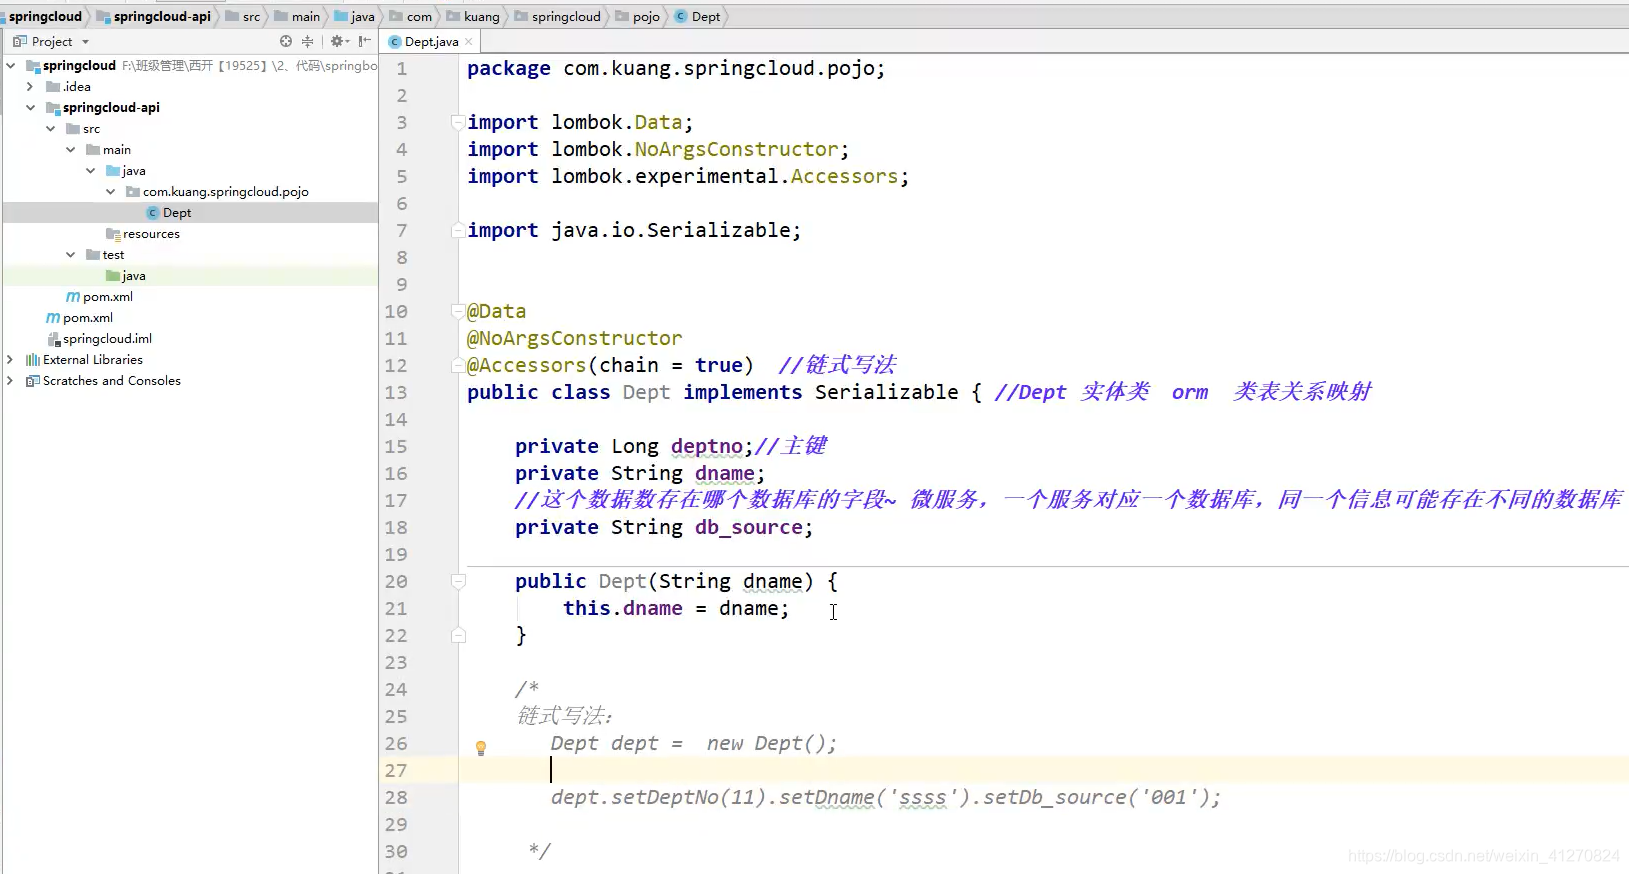Viewport: 1629px width, 874px height.
Task: Collapse the springcloud-api module node
Action: click(x=30, y=107)
